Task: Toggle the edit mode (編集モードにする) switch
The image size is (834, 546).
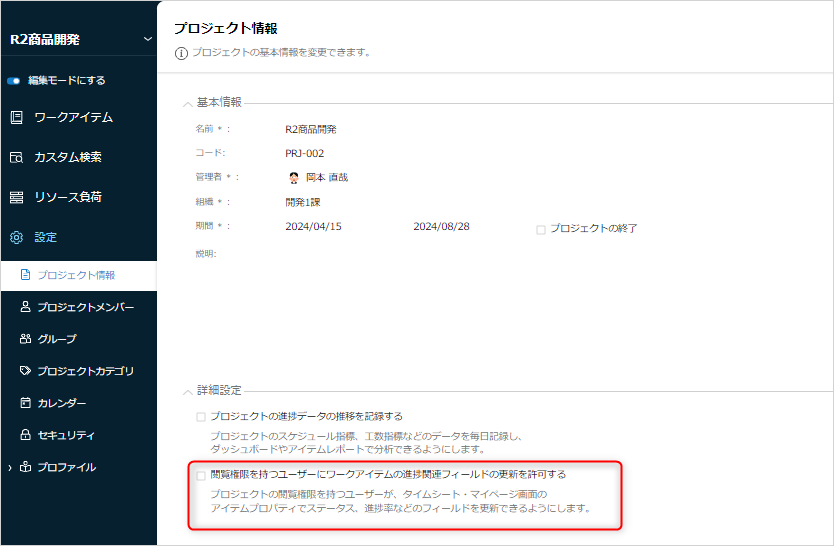Action: click(14, 81)
